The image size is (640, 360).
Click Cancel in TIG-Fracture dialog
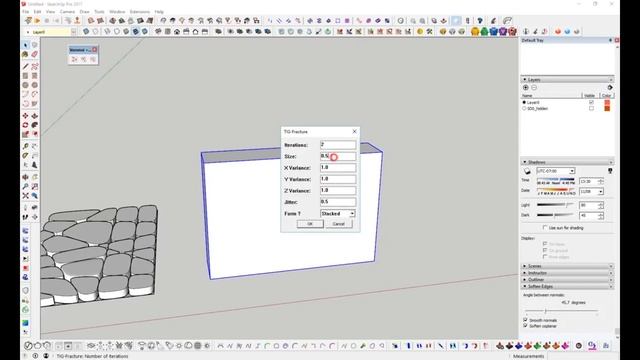point(338,224)
